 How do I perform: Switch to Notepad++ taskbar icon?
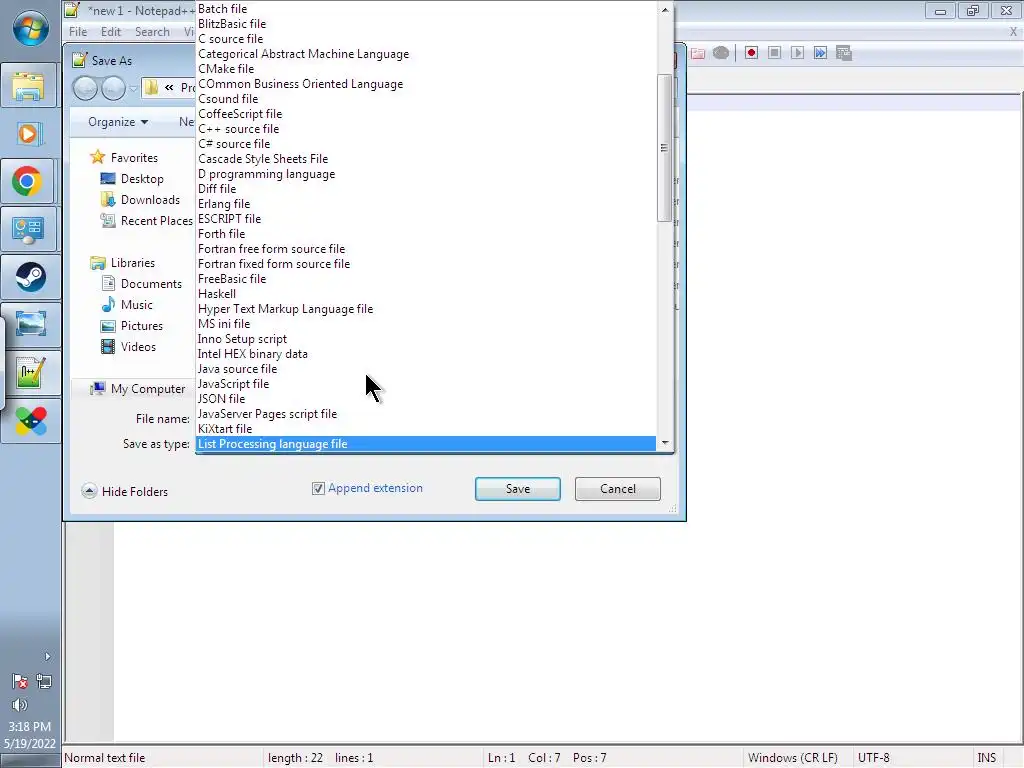pyautogui.click(x=31, y=372)
